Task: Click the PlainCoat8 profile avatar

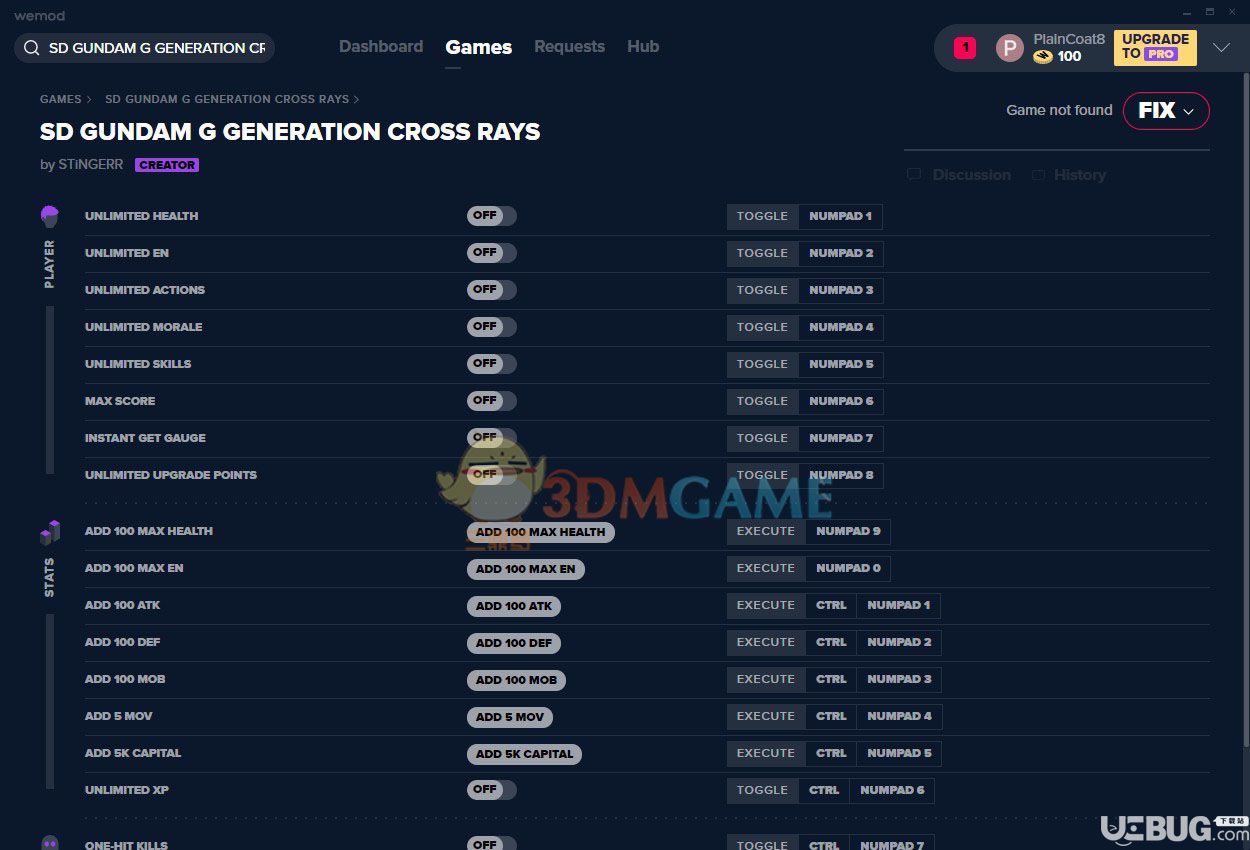Action: 1010,48
